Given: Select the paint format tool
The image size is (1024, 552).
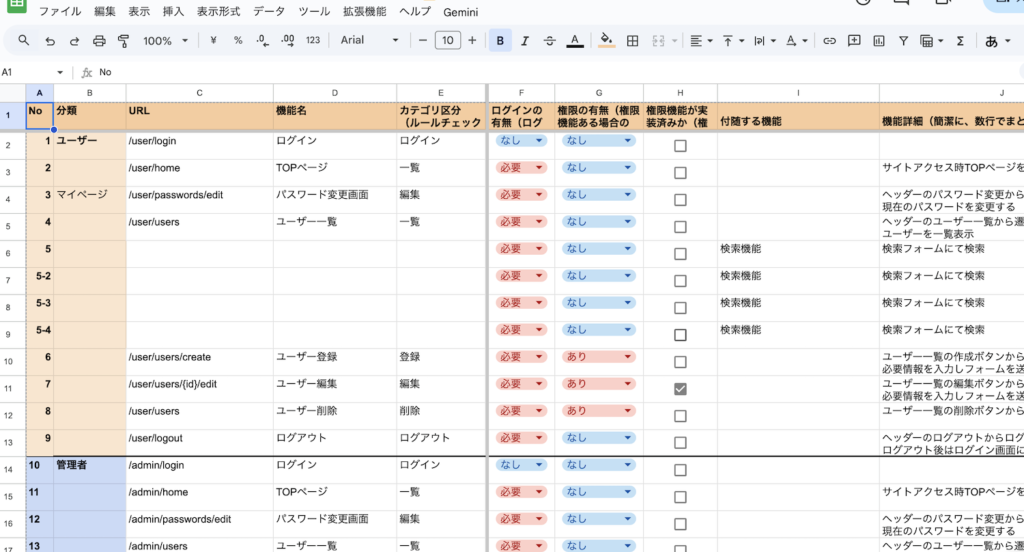Looking at the screenshot, I should pos(124,41).
